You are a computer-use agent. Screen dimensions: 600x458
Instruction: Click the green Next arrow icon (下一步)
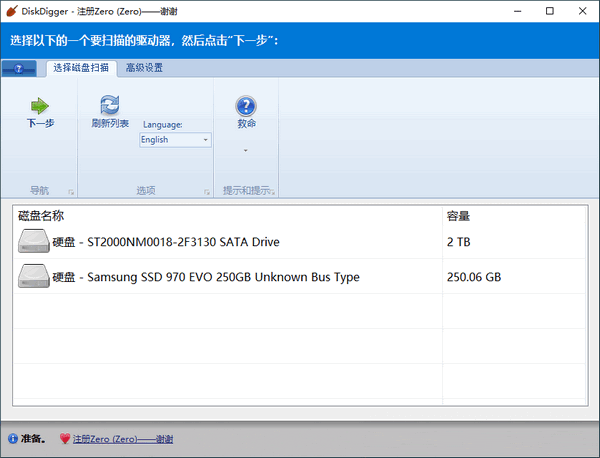39,106
